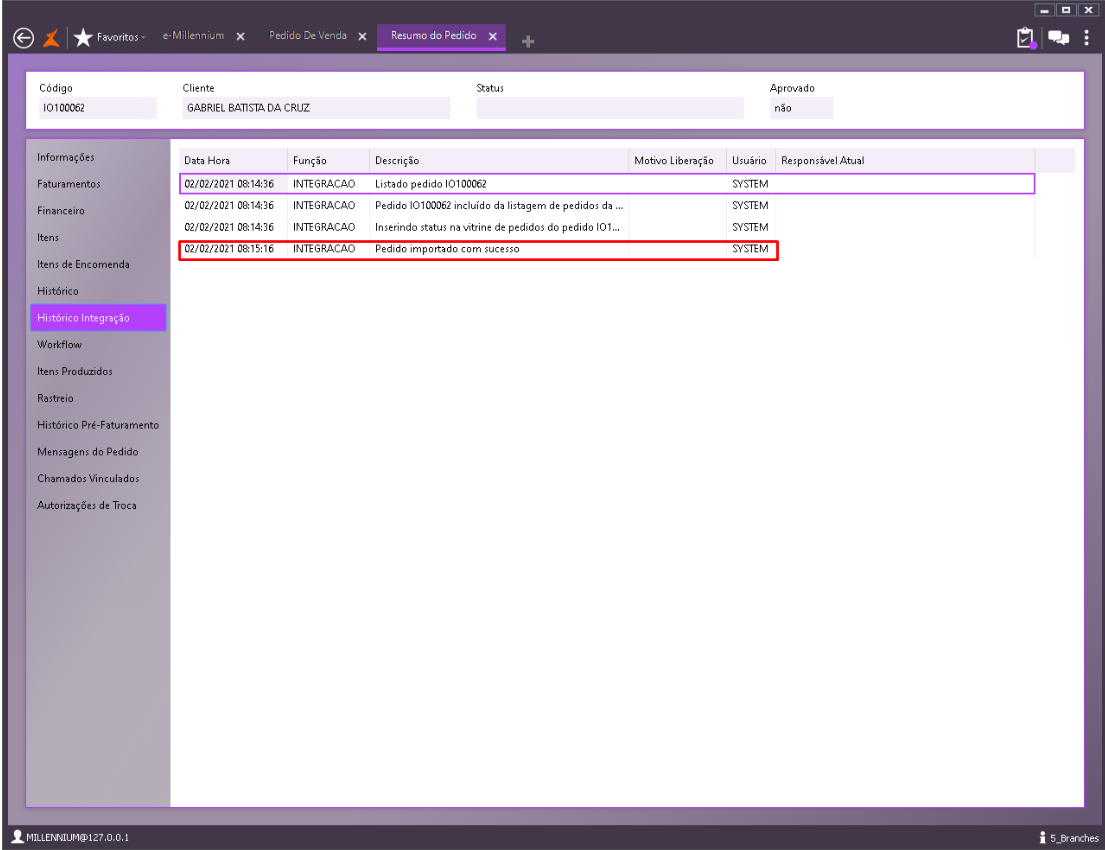Click the Cliente field GABRIEL BATISTA DA CRUZ

[x=316, y=108]
